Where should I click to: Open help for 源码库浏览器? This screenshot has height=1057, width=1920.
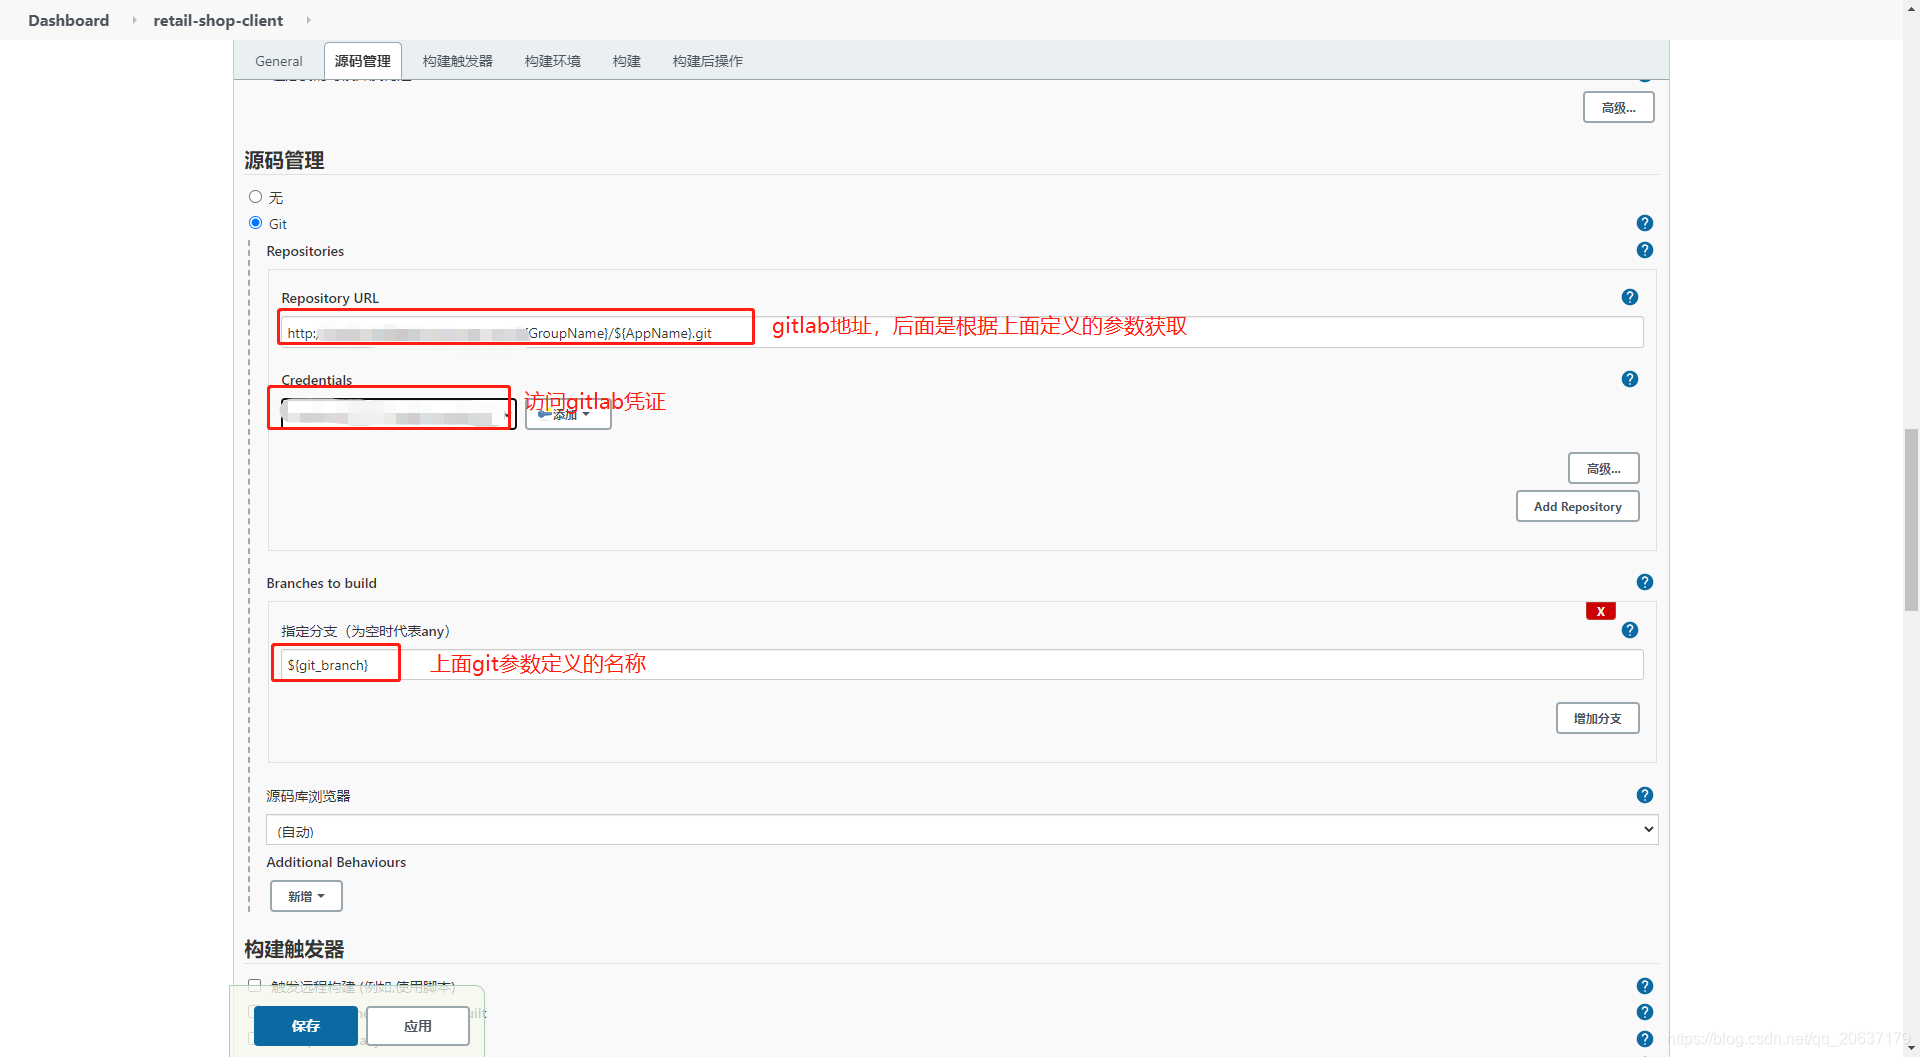tap(1644, 795)
